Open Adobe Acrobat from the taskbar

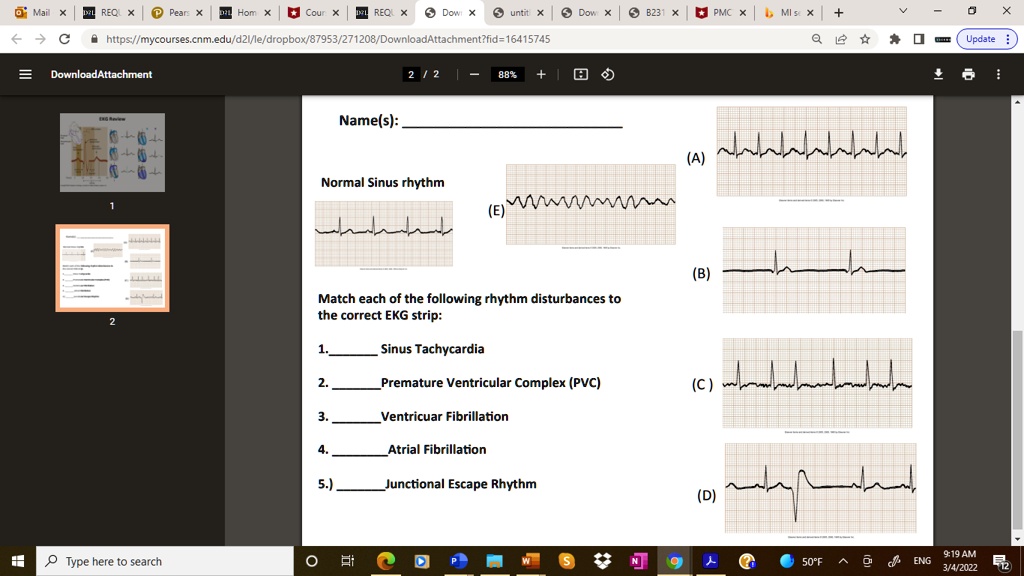click(x=710, y=561)
